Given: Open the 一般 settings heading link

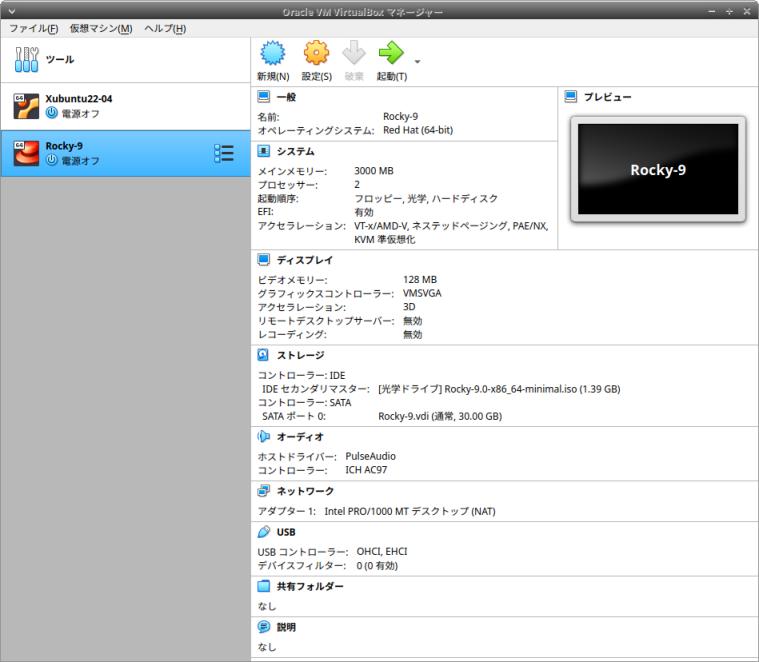Looking at the screenshot, I should (286, 97).
